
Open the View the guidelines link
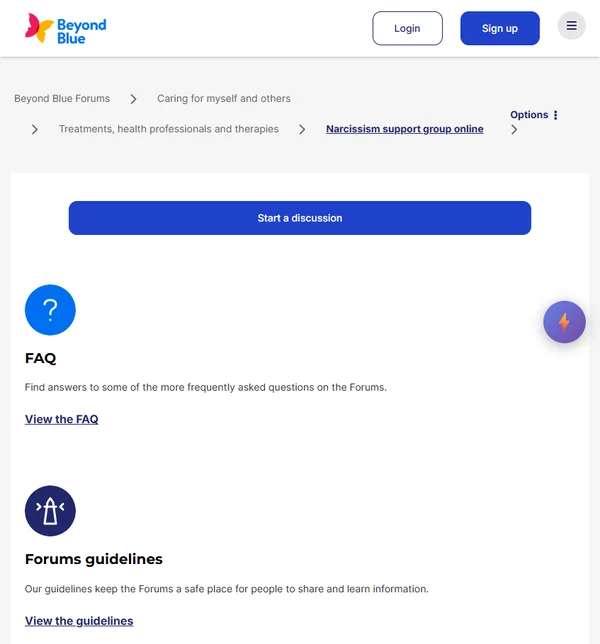79,621
